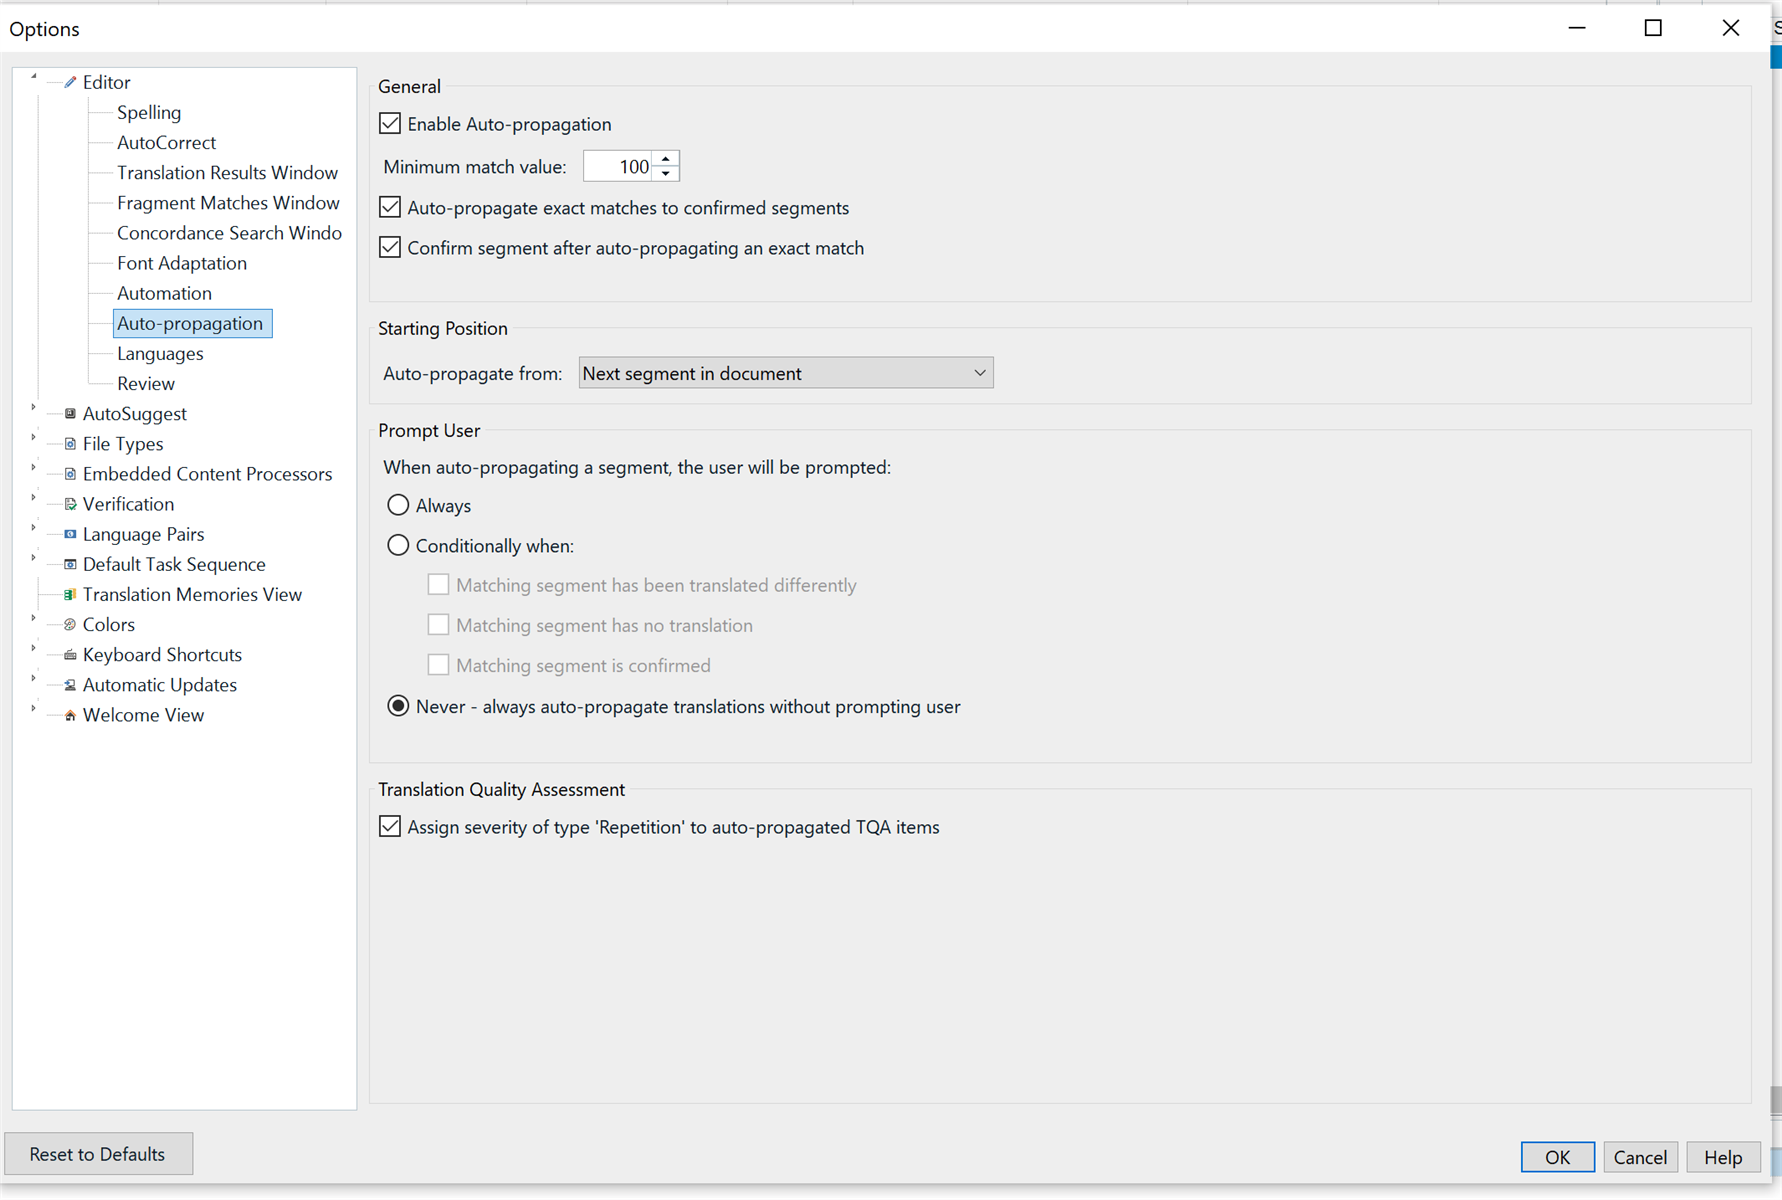Click the Language Pairs icon

pos(68,533)
